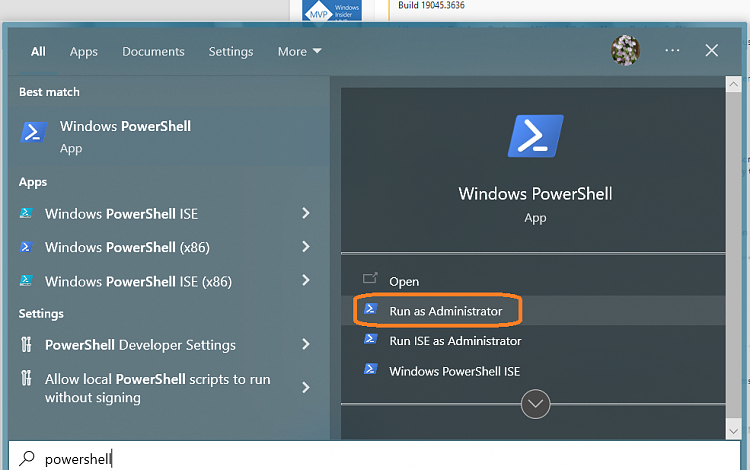Screen dimensions: 750x470
Task: Expand PowerShell Developer Settings chevron
Action: click(x=306, y=344)
